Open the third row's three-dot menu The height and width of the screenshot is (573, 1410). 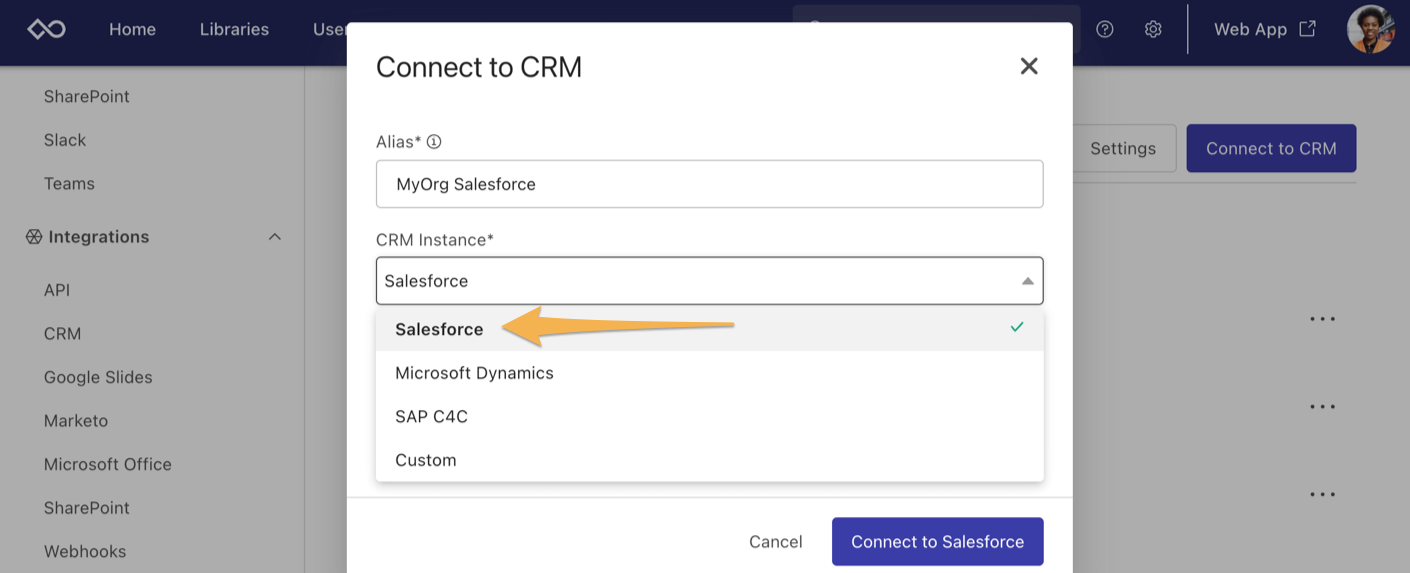(1323, 494)
